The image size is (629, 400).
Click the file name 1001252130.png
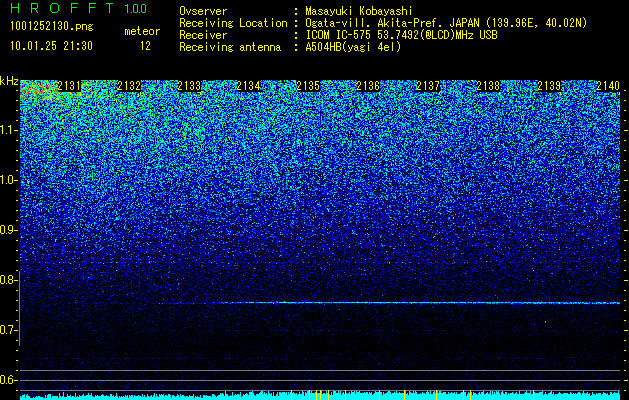pyautogui.click(x=52, y=26)
